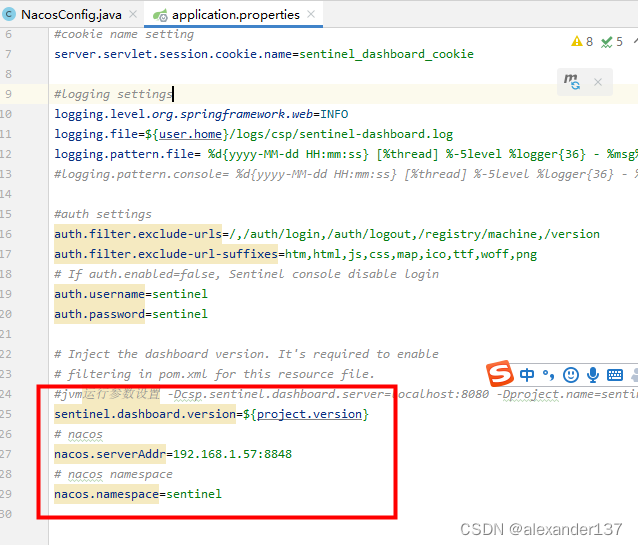This screenshot has width=638, height=545.
Task: Click the sentinel_dashboard_cookie value
Action: [386, 54]
